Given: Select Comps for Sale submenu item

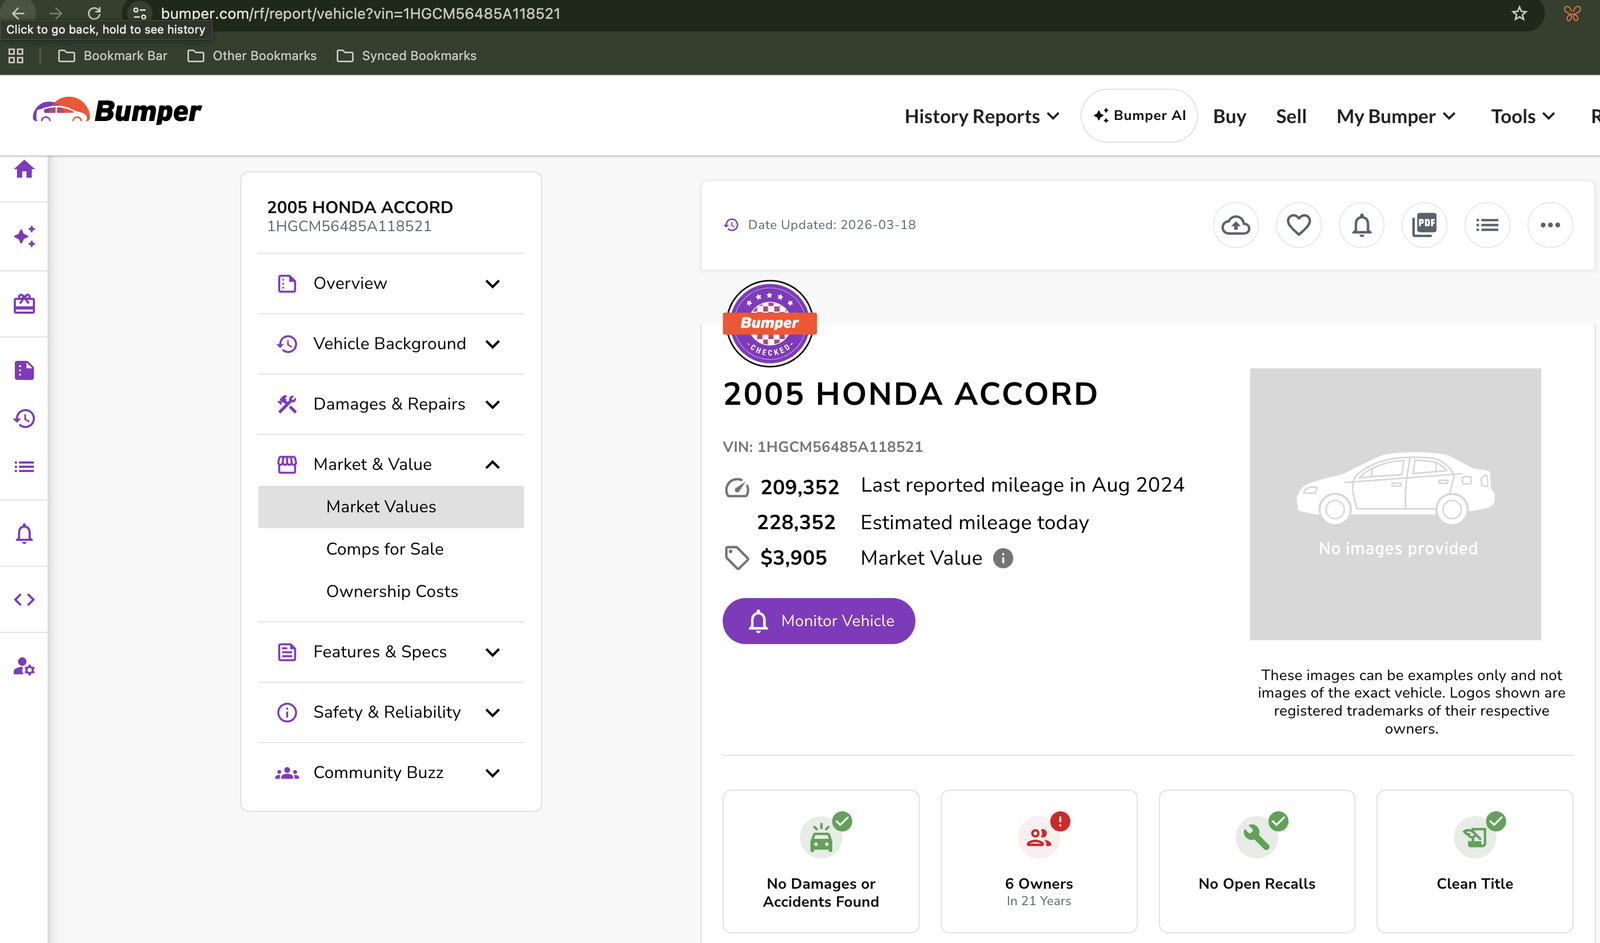Looking at the screenshot, I should click(385, 549).
